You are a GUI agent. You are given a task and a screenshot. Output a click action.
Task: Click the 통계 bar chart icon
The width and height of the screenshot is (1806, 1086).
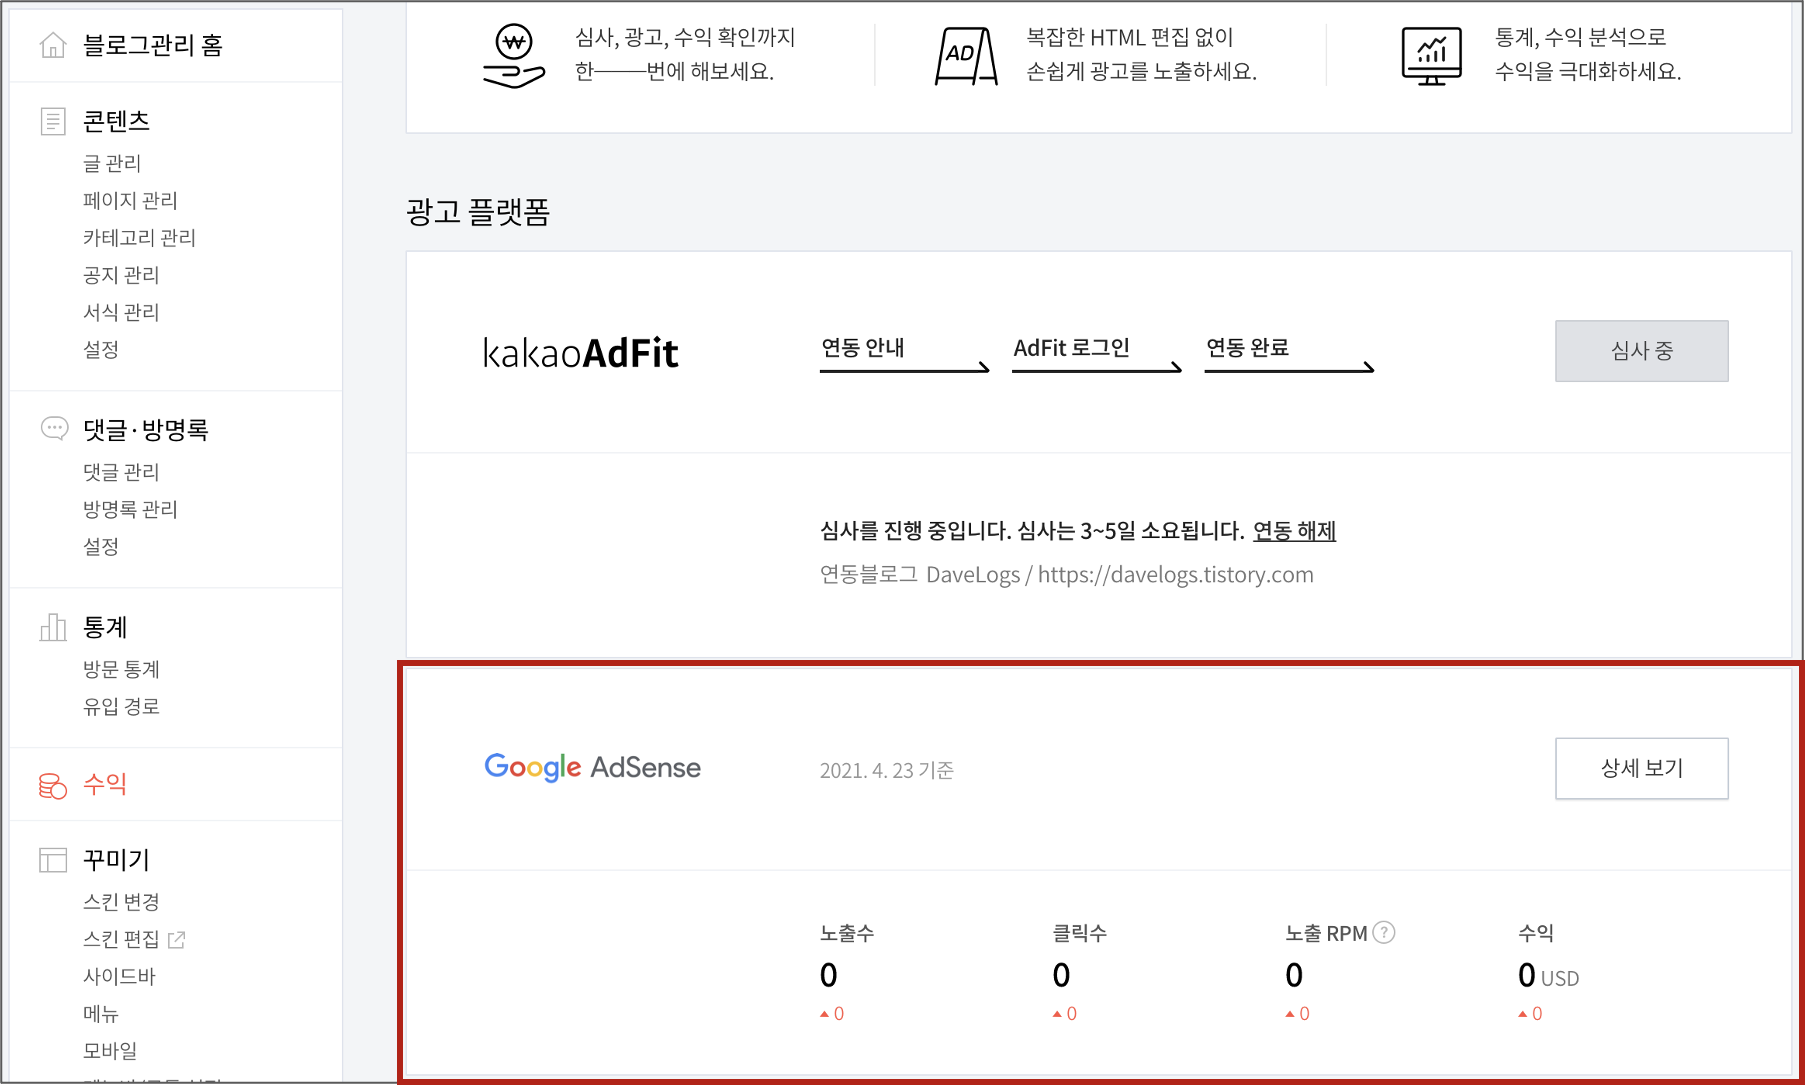tap(53, 627)
